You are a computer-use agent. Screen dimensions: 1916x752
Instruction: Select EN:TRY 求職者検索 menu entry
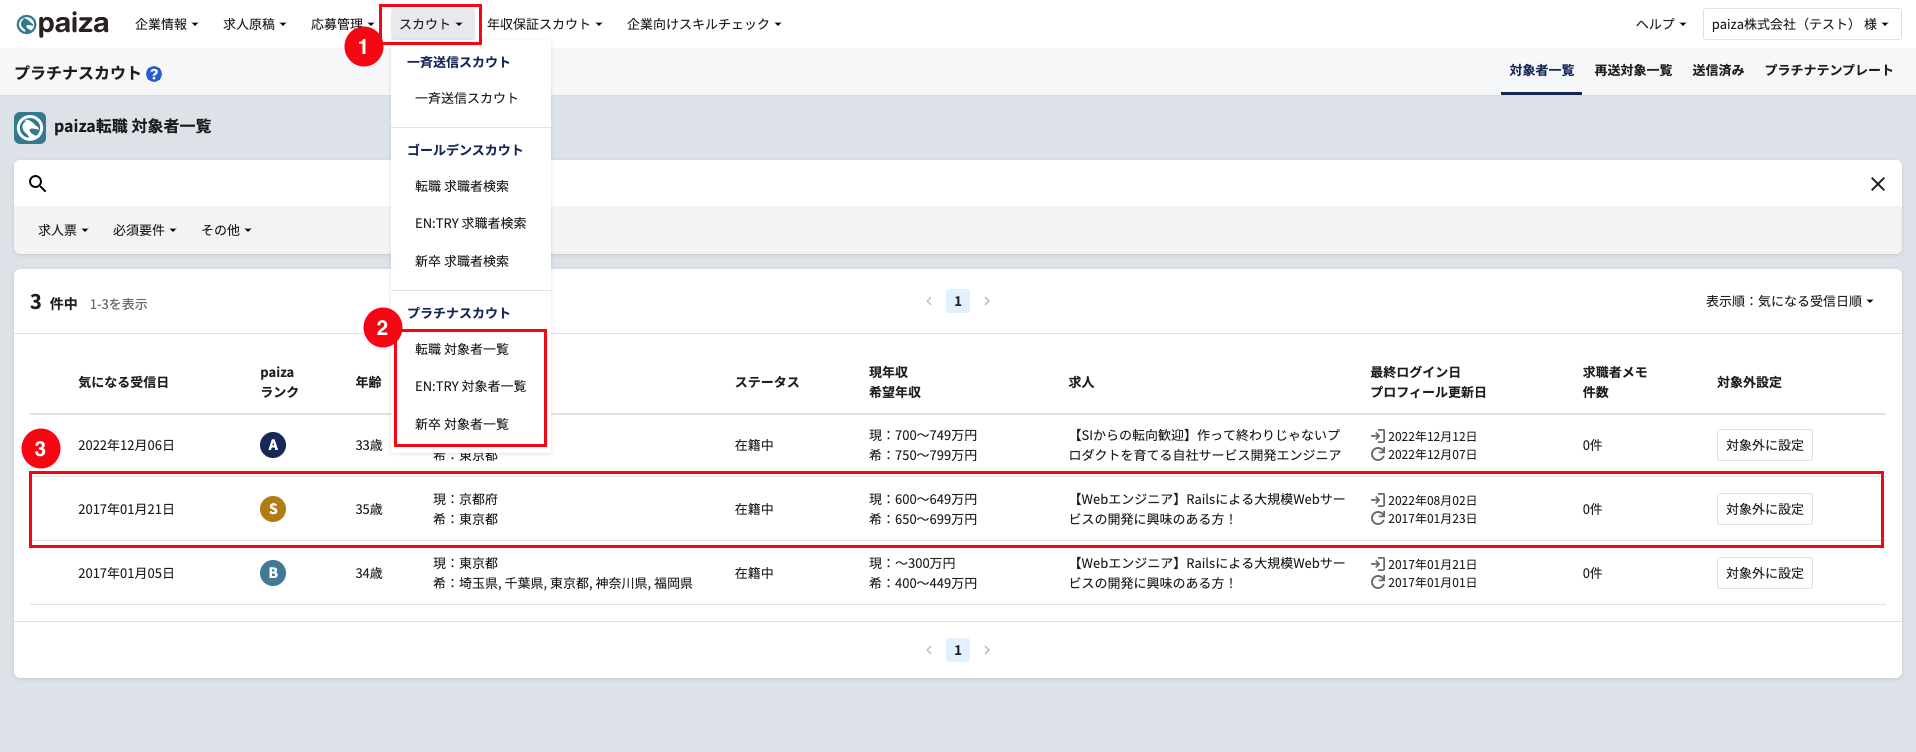[x=470, y=223]
